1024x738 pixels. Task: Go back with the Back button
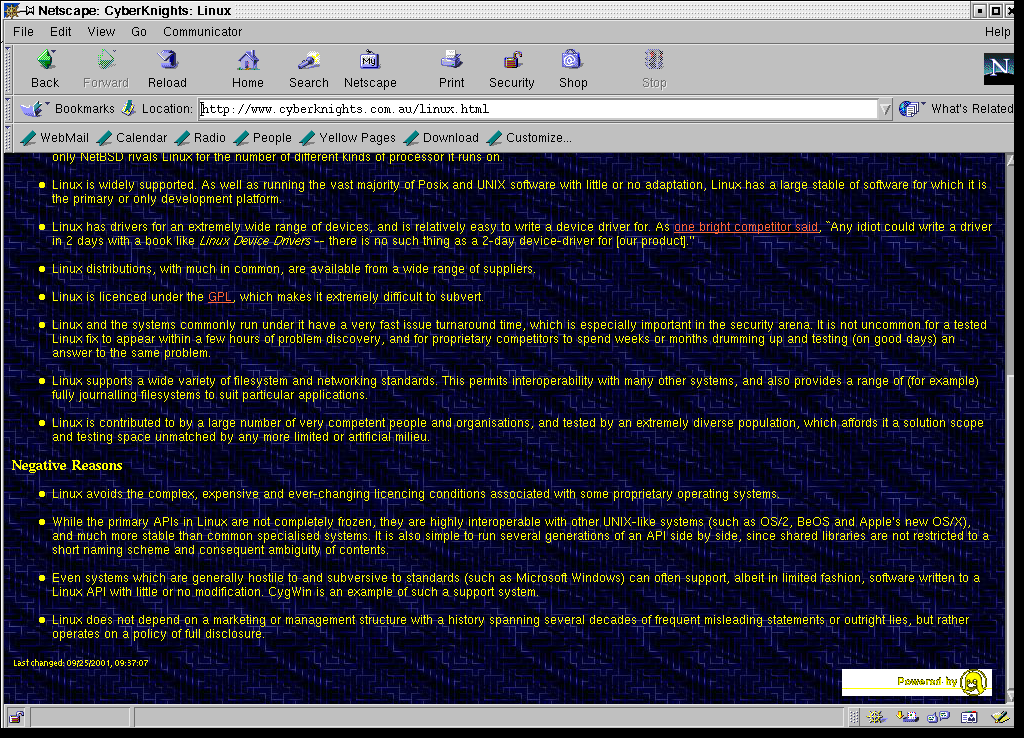(x=45, y=69)
